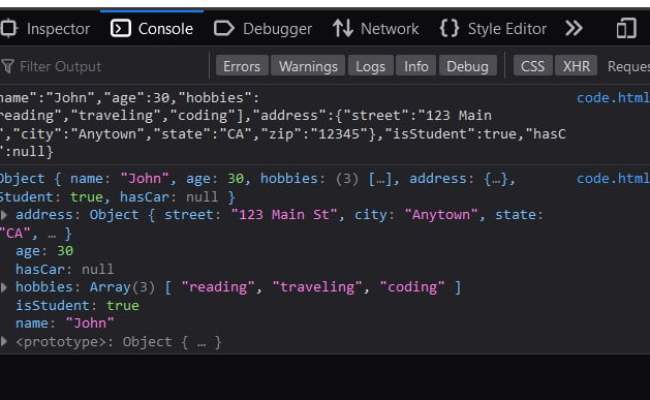
Task: Click the Network arrows icon
Action: (x=342, y=29)
